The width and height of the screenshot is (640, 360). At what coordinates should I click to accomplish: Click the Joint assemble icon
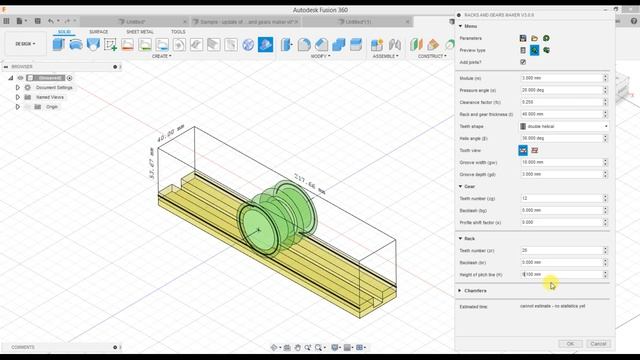point(394,44)
